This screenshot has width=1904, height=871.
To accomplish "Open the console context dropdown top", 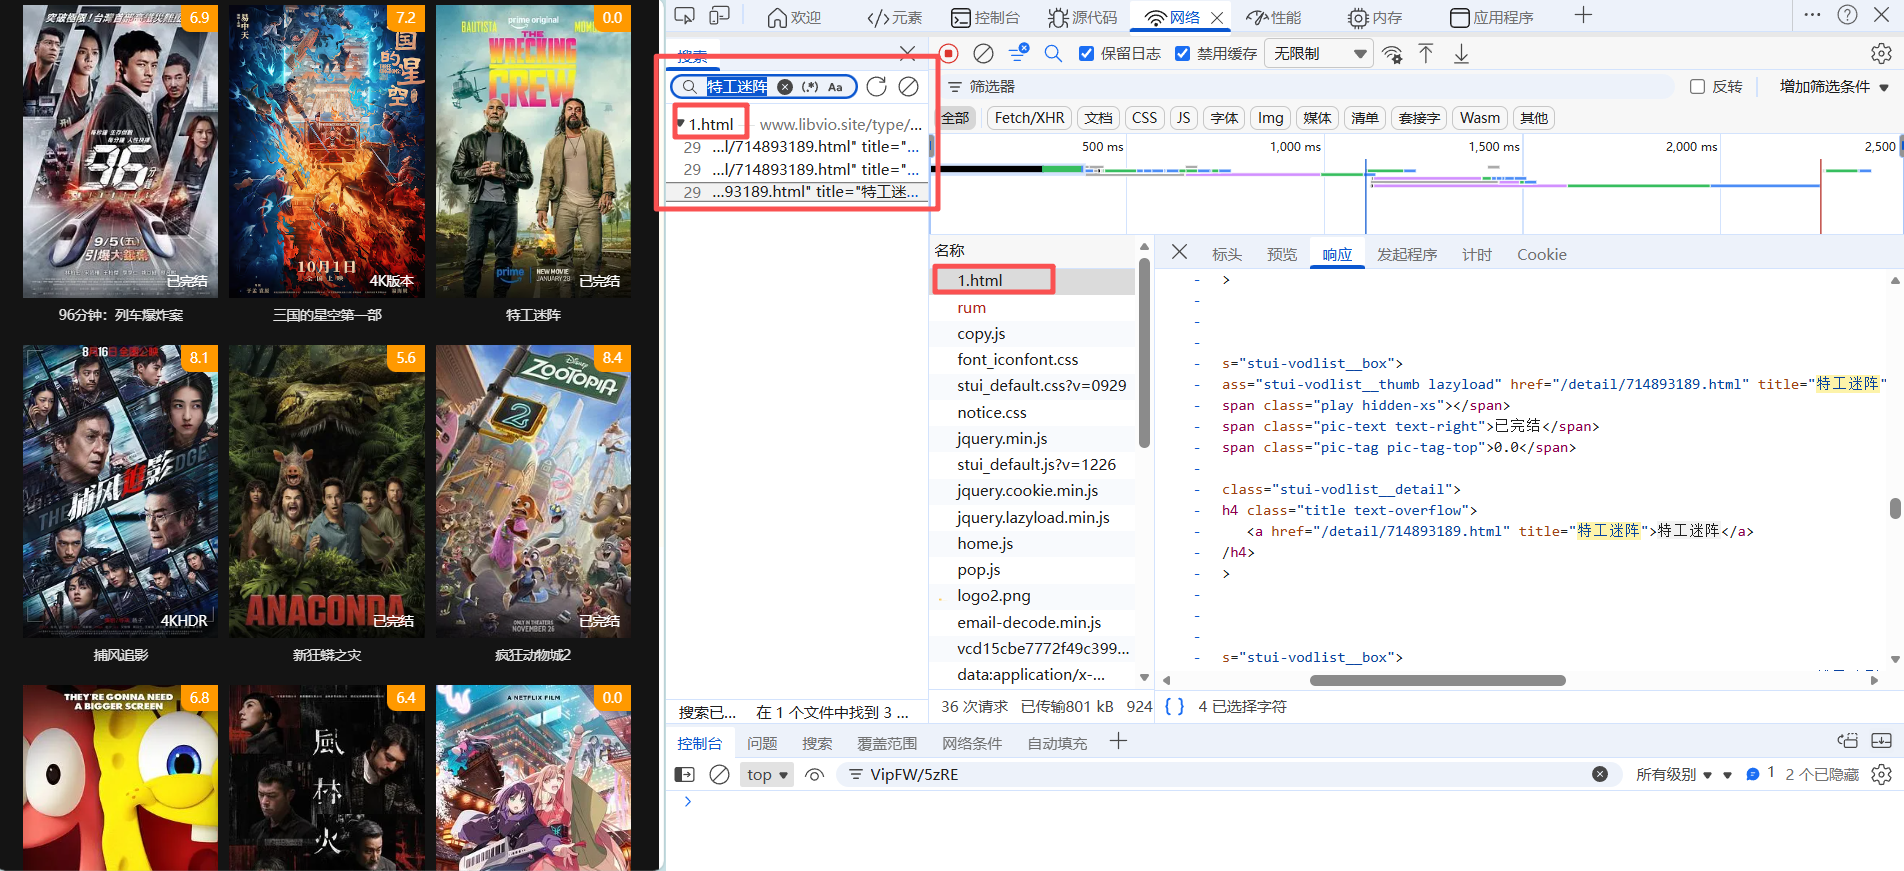I will click(767, 774).
